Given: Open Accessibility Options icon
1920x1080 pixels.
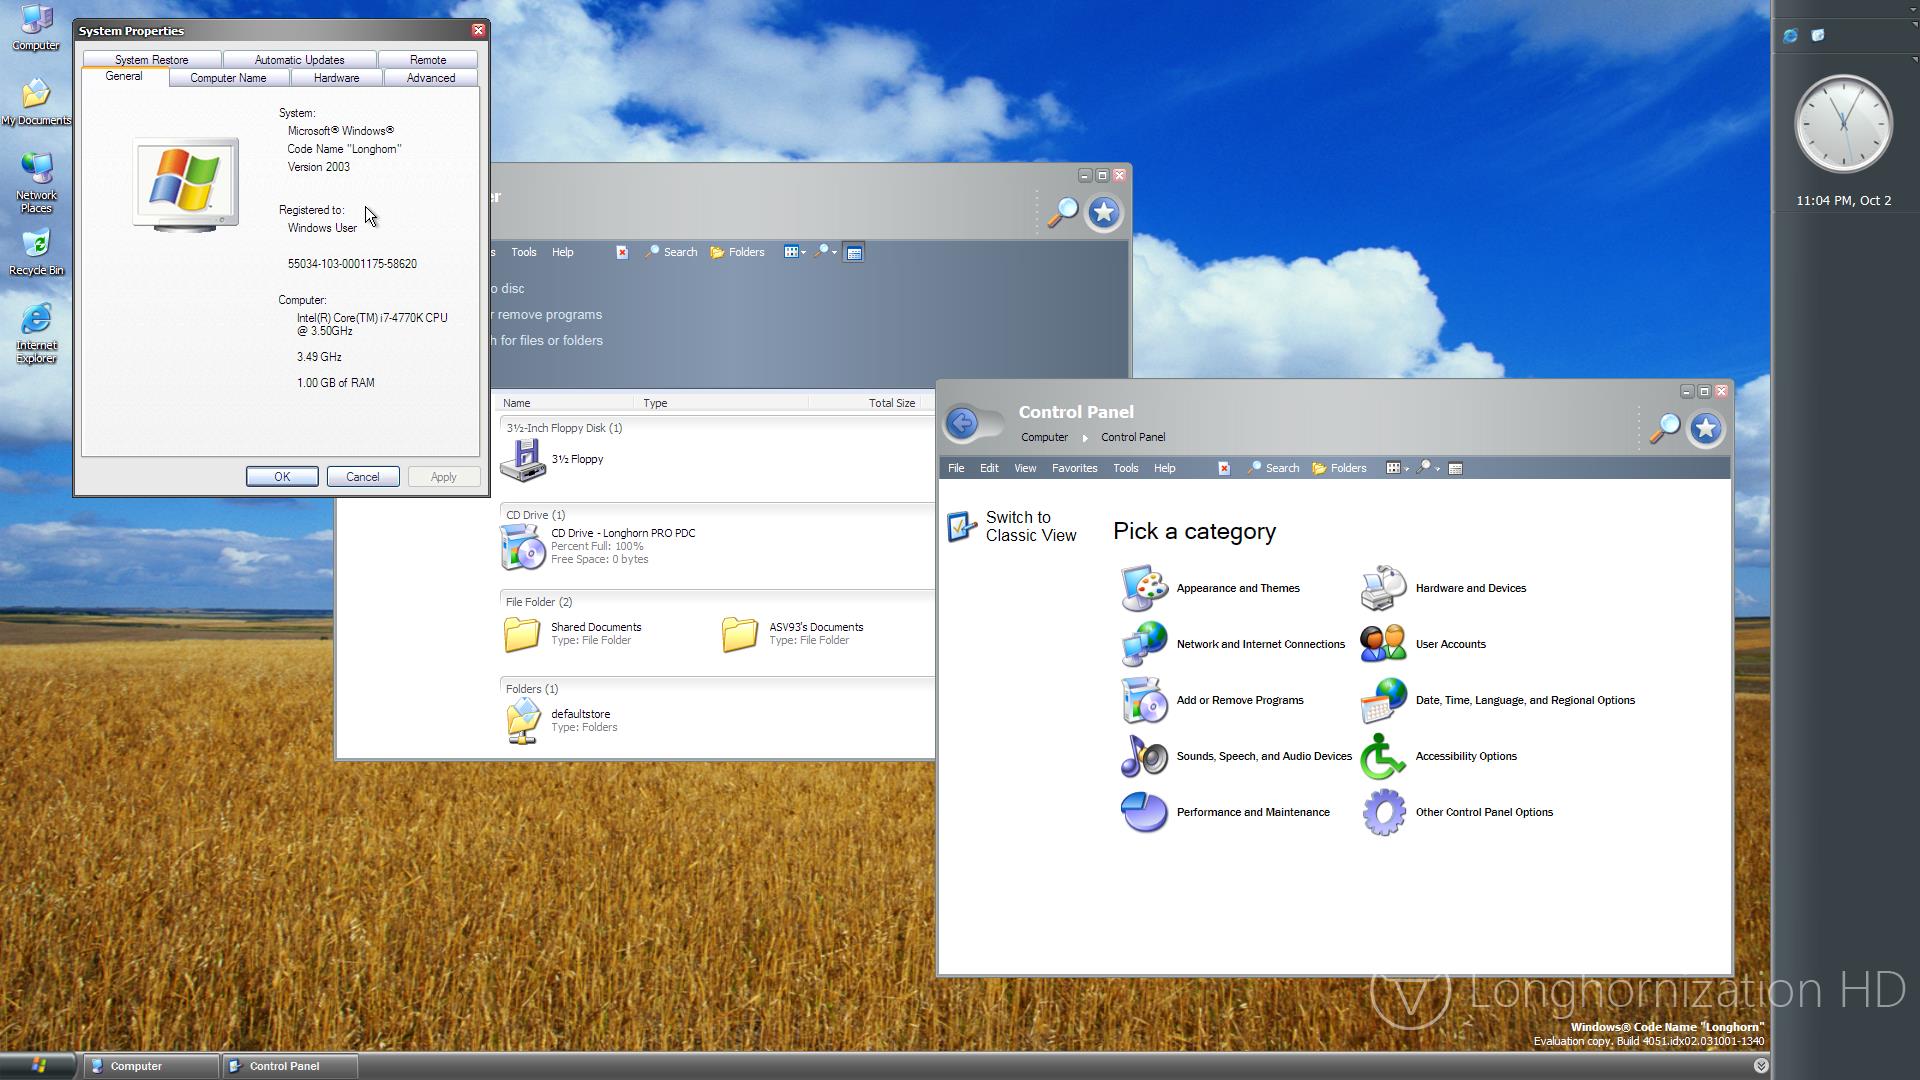Looking at the screenshot, I should [1383, 756].
